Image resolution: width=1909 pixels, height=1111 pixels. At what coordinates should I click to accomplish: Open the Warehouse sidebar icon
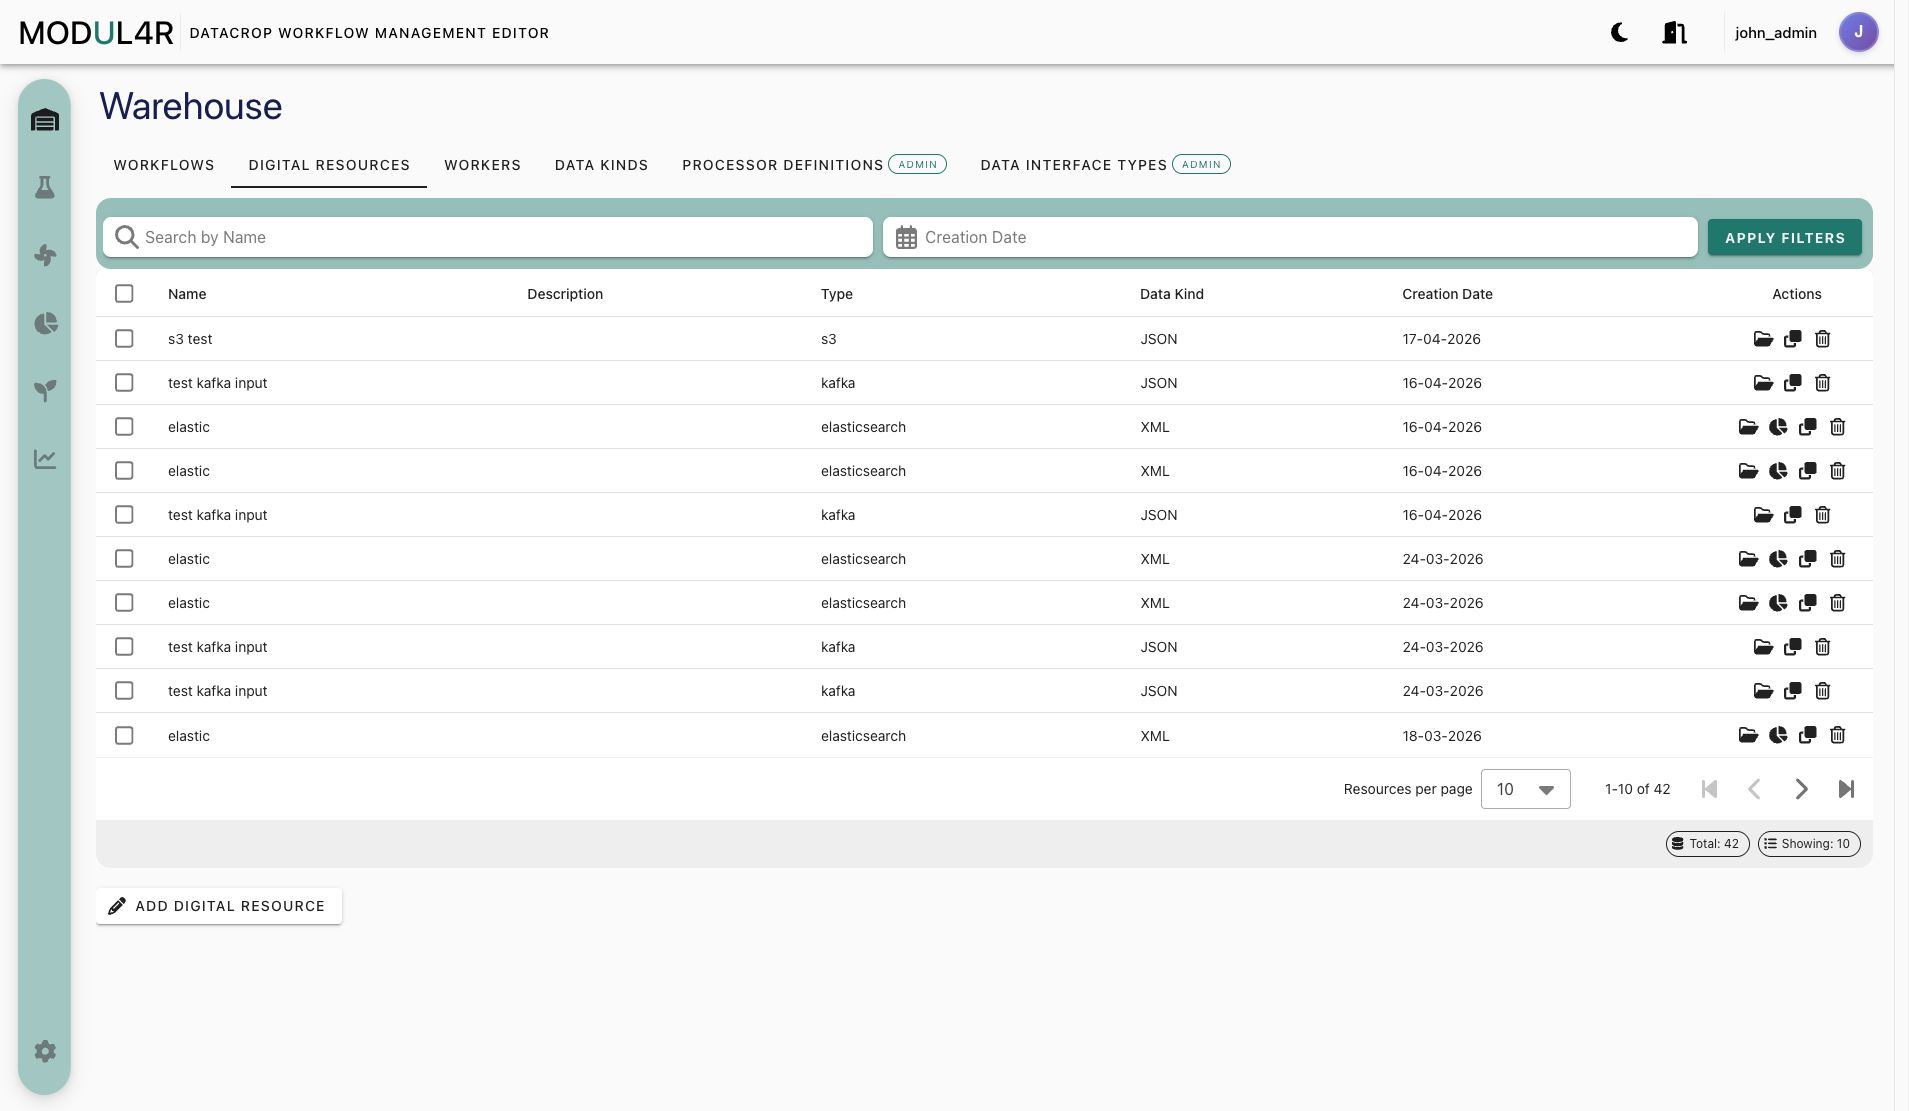45,120
